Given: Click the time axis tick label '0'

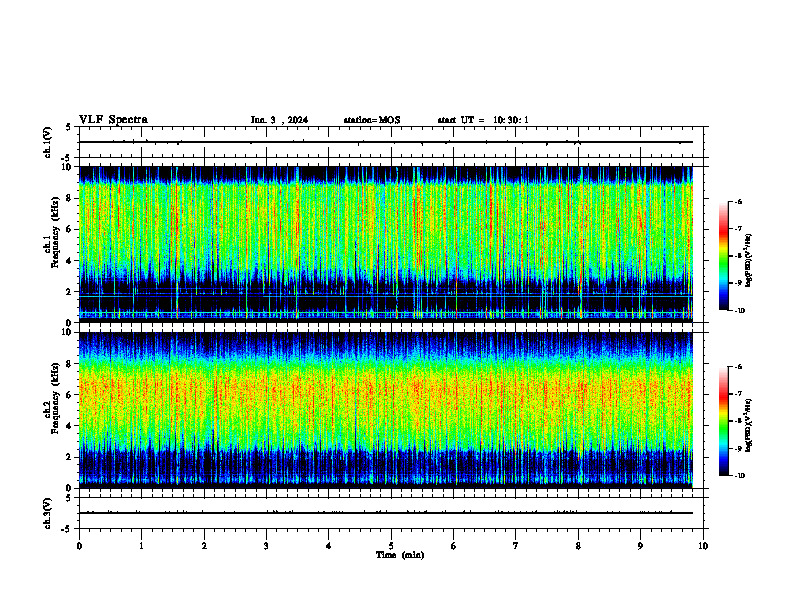Looking at the screenshot, I should pos(79,546).
